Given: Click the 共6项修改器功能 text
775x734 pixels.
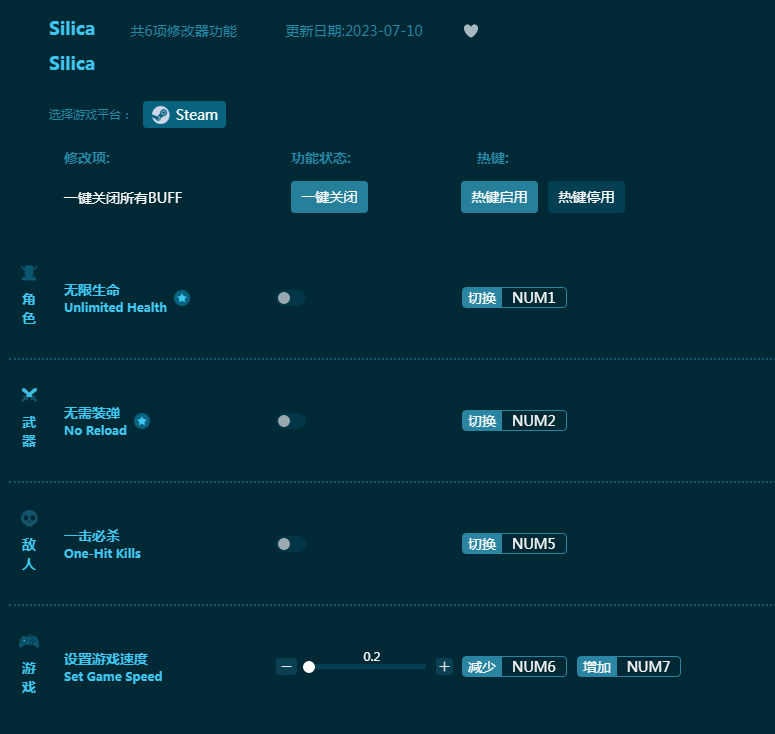Looking at the screenshot, I should (183, 31).
